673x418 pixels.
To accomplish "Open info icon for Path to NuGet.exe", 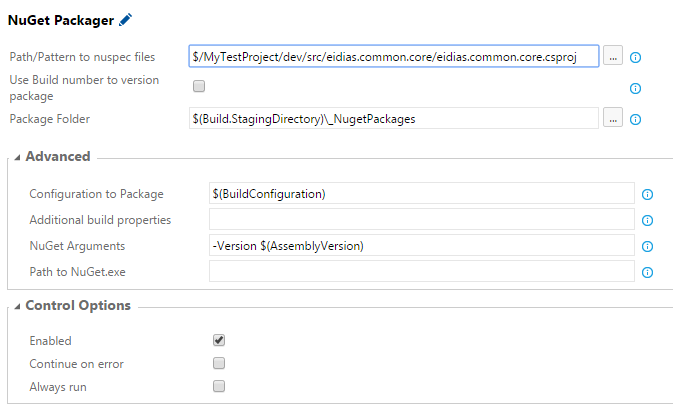I will (647, 272).
